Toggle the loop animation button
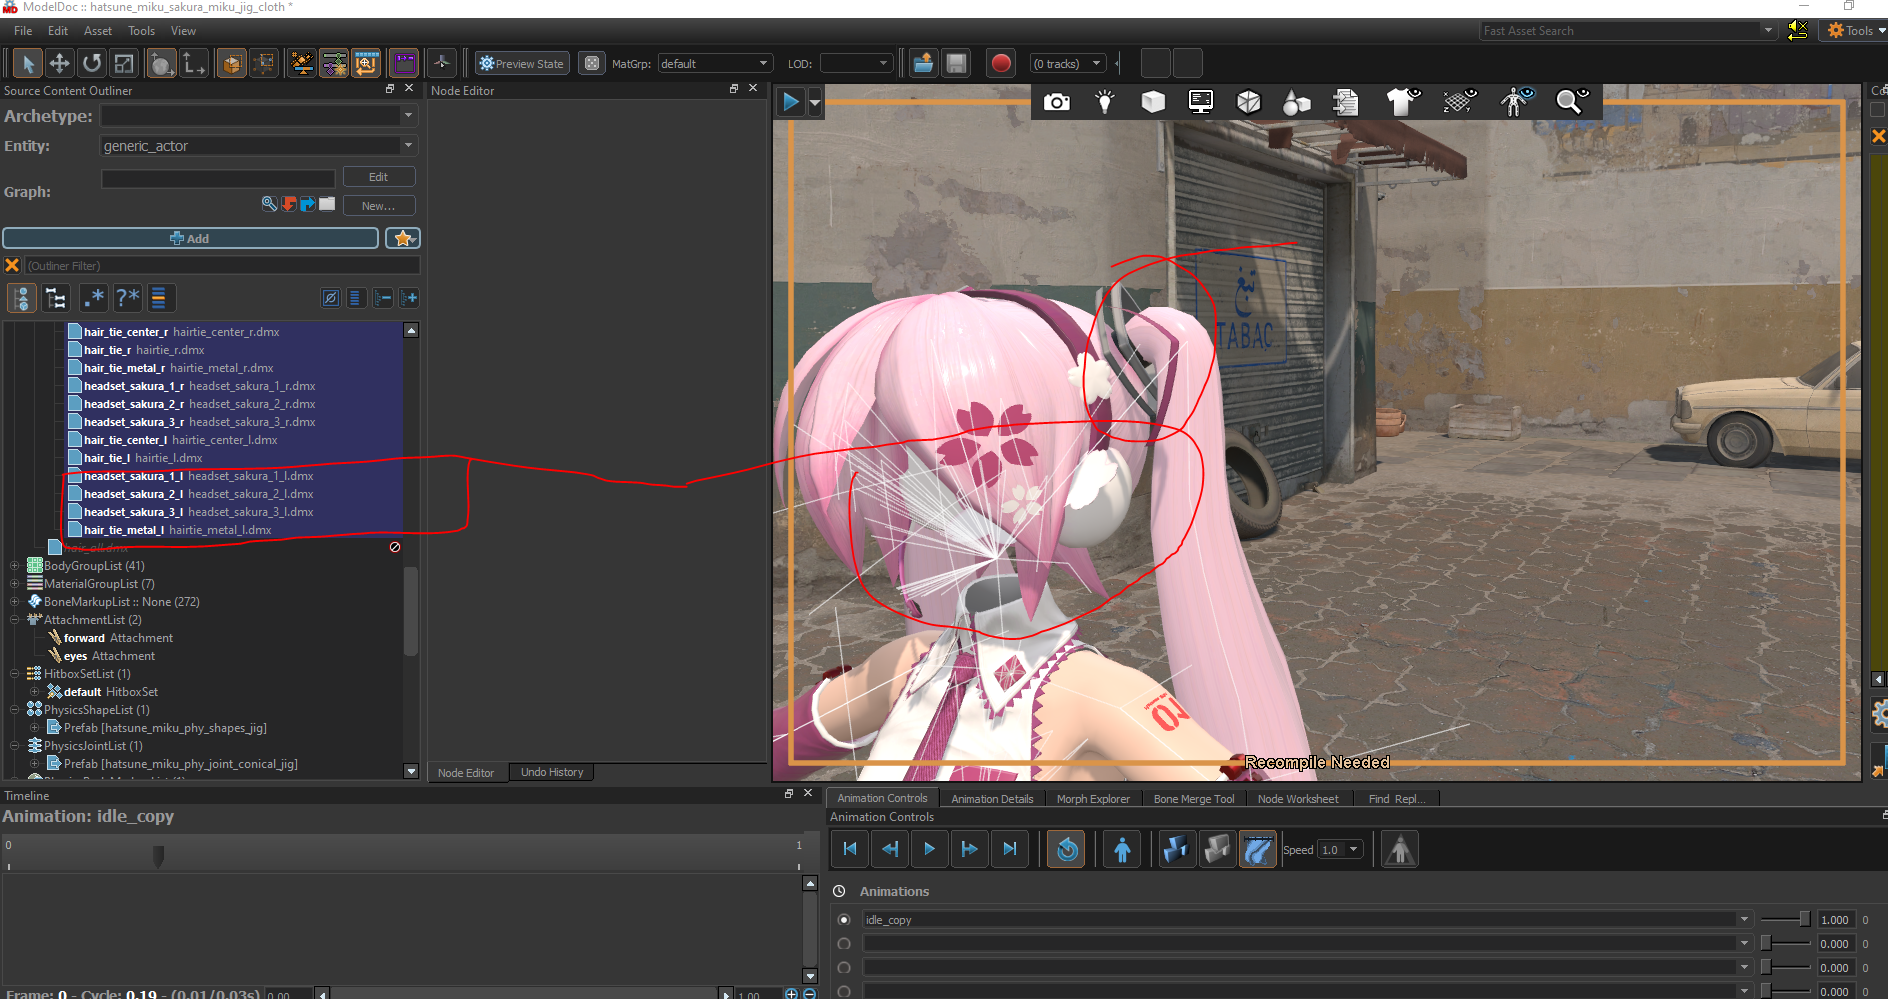1888x999 pixels. [x=1067, y=849]
